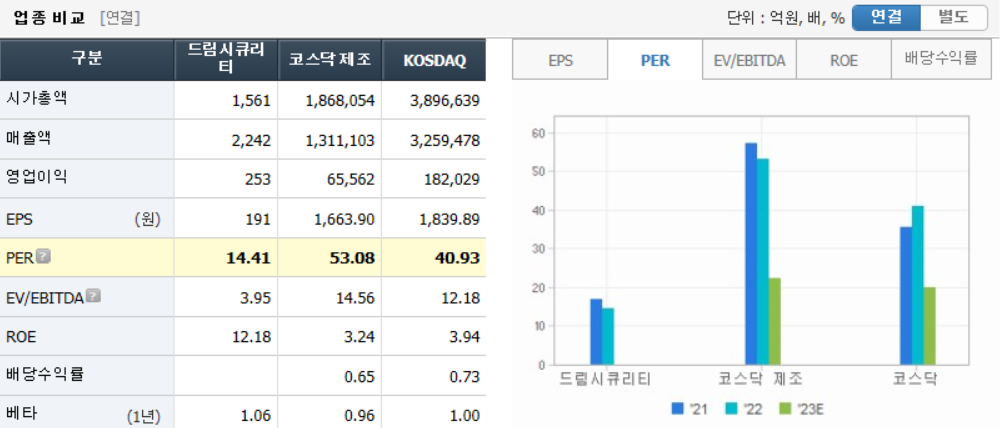The width and height of the screenshot is (1008, 428).
Task: Click the beta value 1.06
Action: point(254,416)
